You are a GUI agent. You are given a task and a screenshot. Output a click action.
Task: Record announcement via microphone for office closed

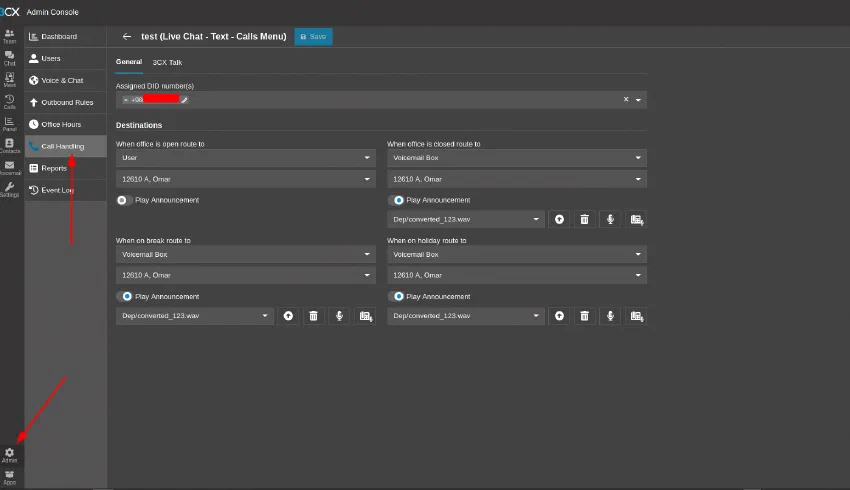[x=610, y=219]
